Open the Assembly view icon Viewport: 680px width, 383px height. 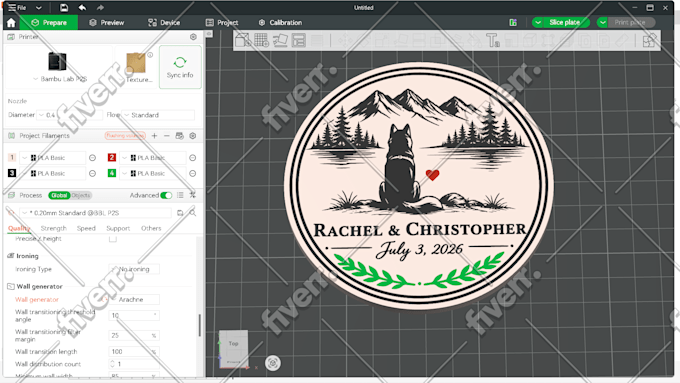click(649, 40)
